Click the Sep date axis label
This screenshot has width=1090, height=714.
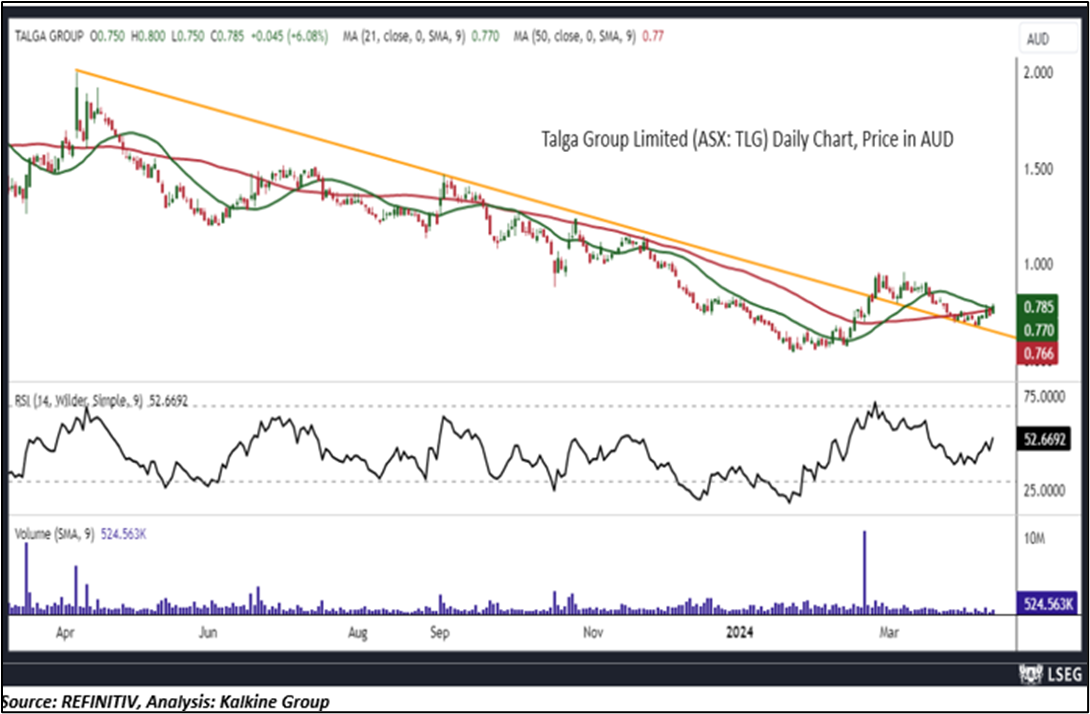pyautogui.click(x=440, y=633)
